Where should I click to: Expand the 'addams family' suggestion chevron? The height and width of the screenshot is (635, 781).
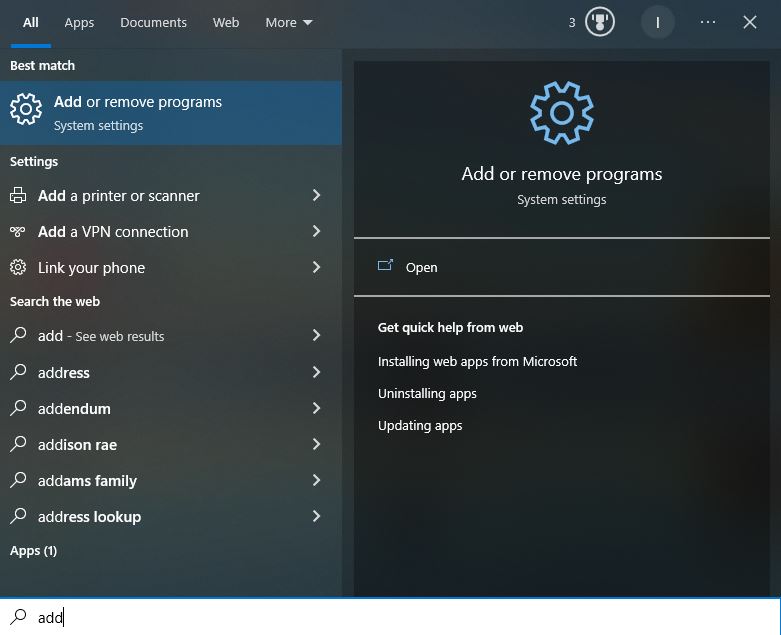point(316,480)
